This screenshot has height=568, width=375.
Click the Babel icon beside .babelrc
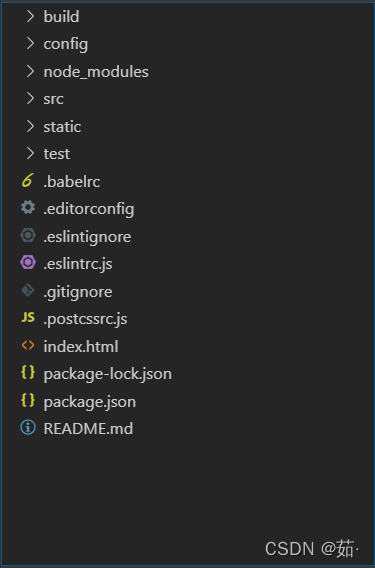(x=28, y=180)
